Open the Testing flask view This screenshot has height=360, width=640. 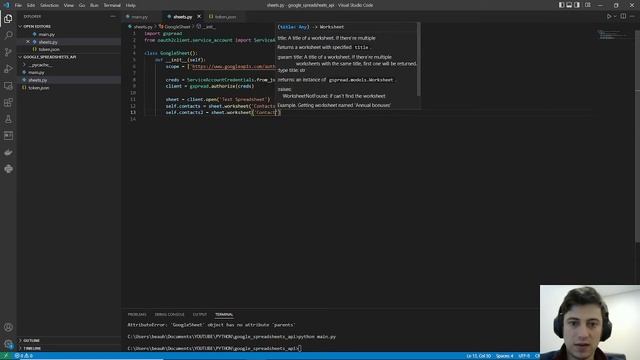8,119
